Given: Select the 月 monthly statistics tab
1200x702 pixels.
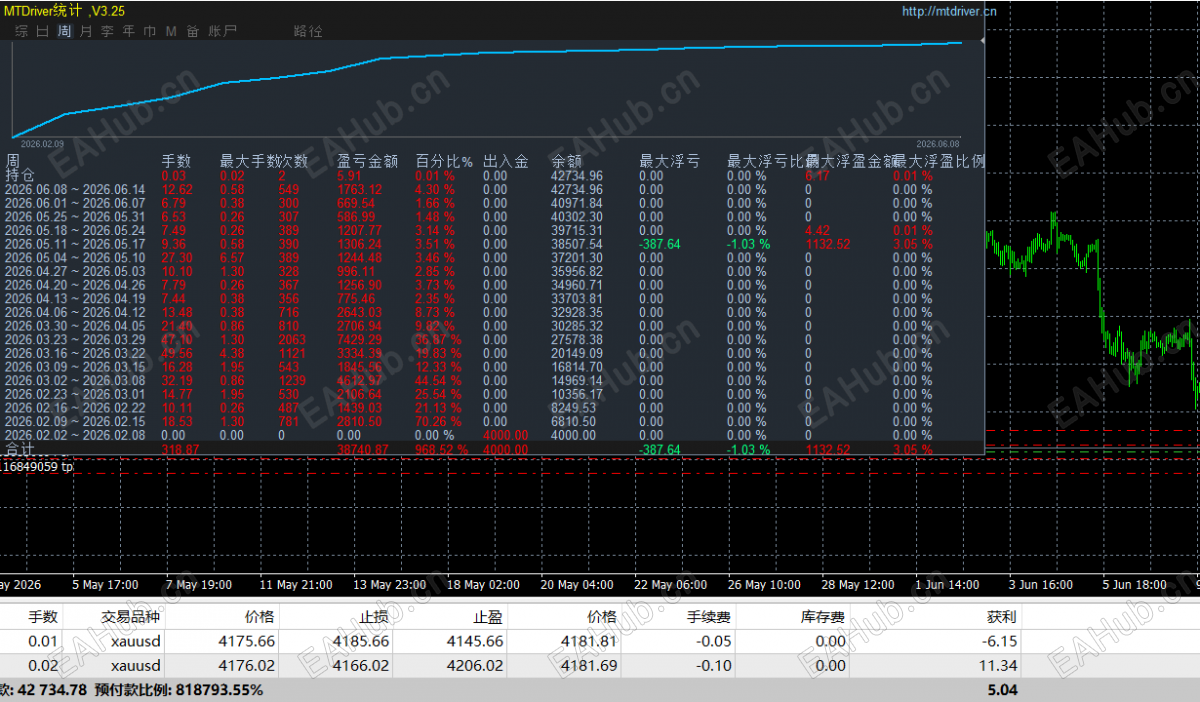Looking at the screenshot, I should click(86, 31).
